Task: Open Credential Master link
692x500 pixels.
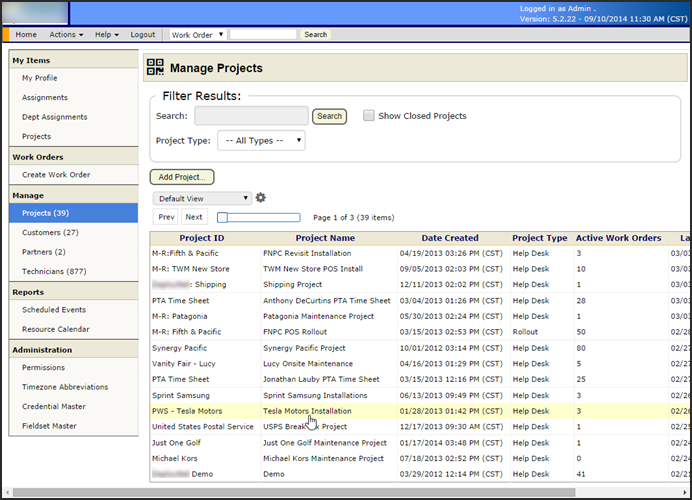Action: [x=54, y=406]
